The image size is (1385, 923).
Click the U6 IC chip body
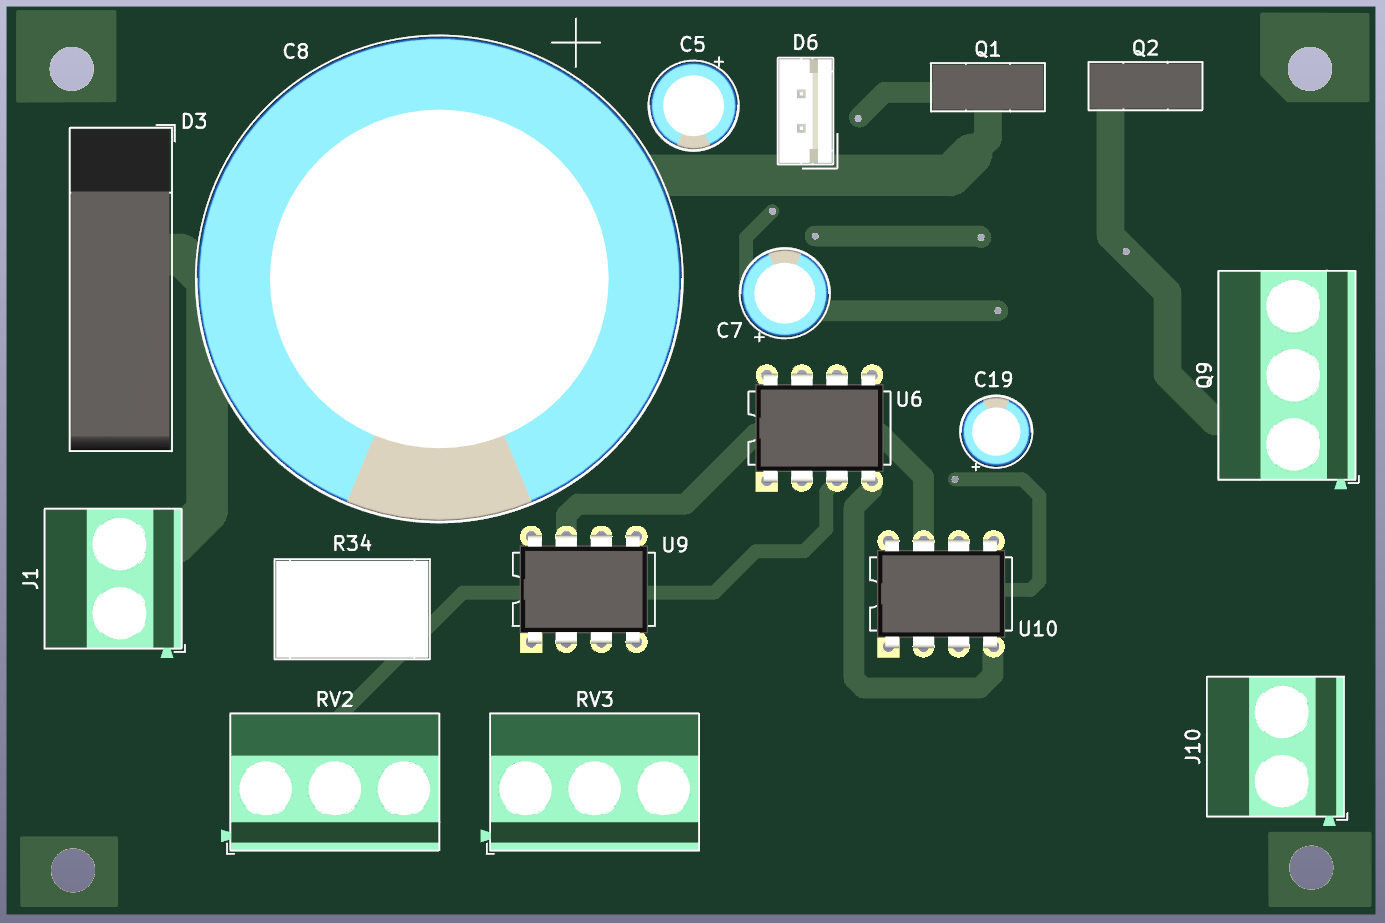[819, 428]
